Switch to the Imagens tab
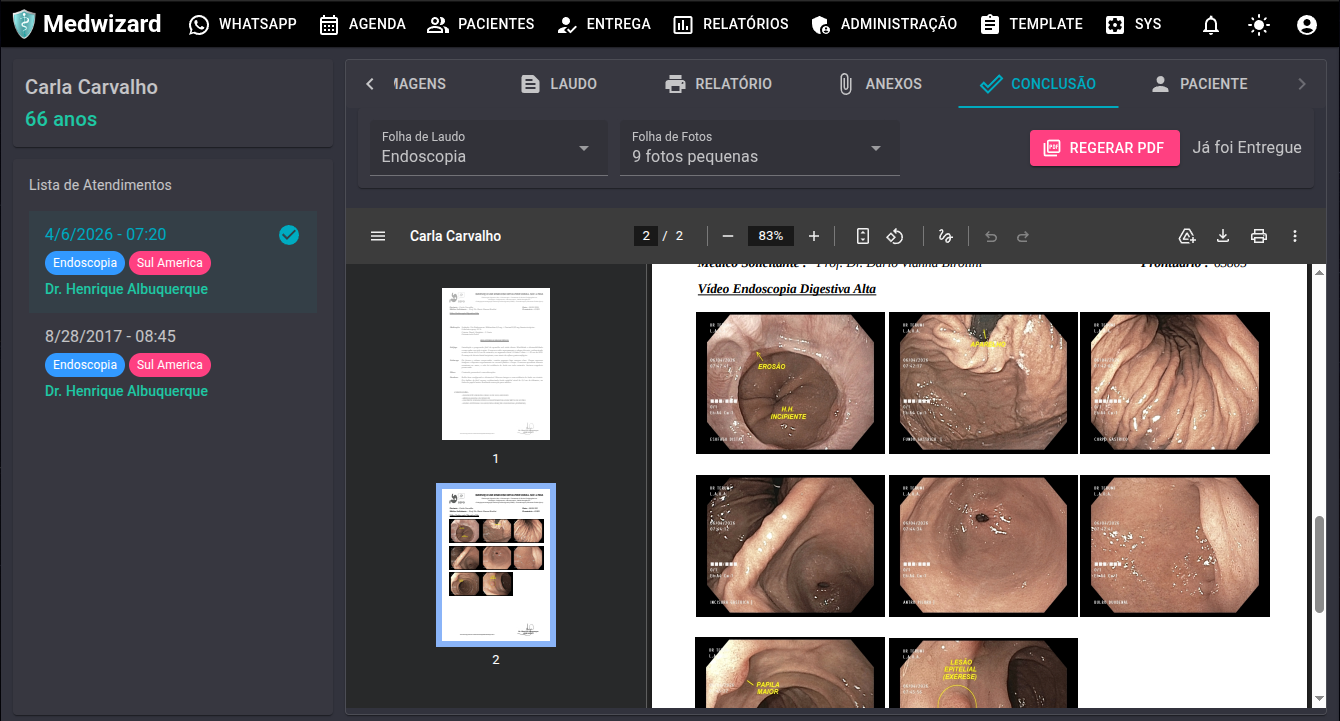Screen dimensions: 1340x721 419,84
